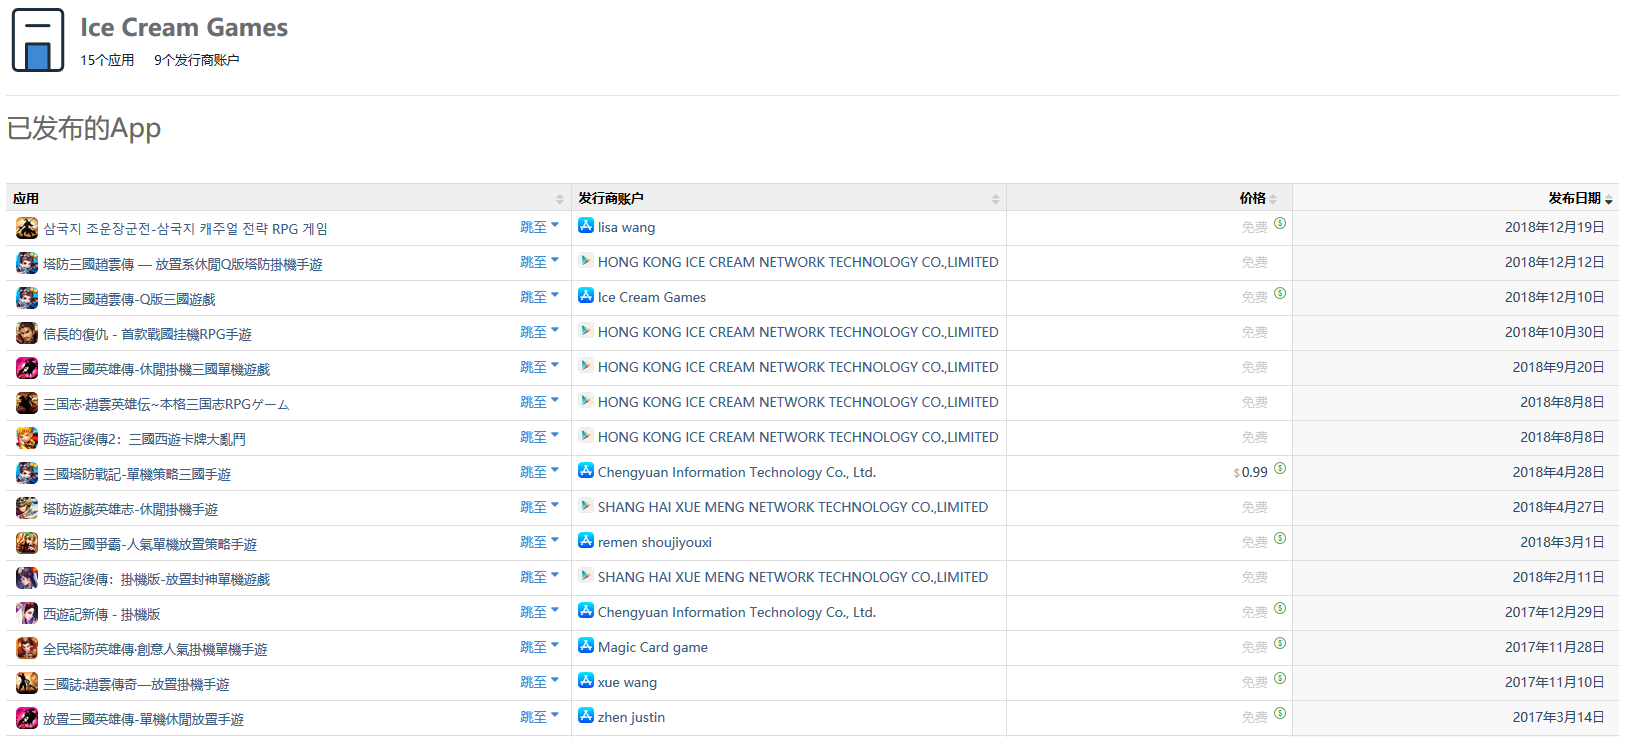Open publisher link xue wang
Image resolution: width=1625 pixels, height=737 pixels.
click(x=627, y=682)
